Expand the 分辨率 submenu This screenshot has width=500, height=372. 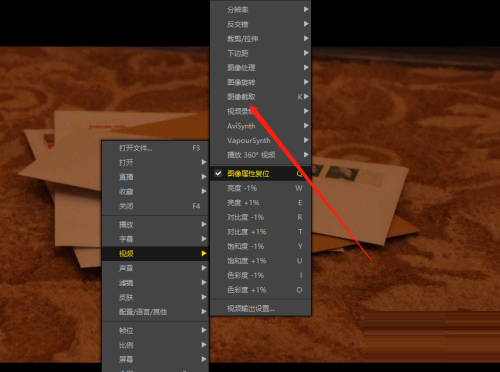click(x=261, y=10)
